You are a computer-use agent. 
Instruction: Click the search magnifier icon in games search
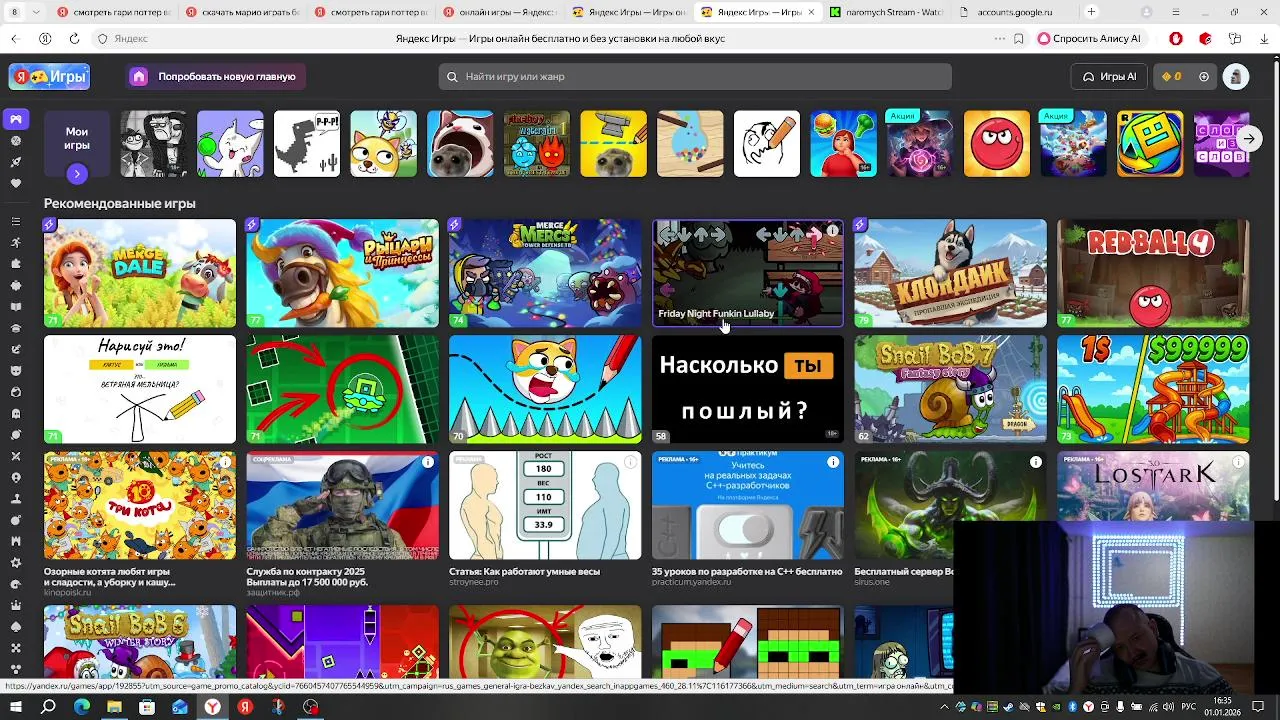coord(452,76)
